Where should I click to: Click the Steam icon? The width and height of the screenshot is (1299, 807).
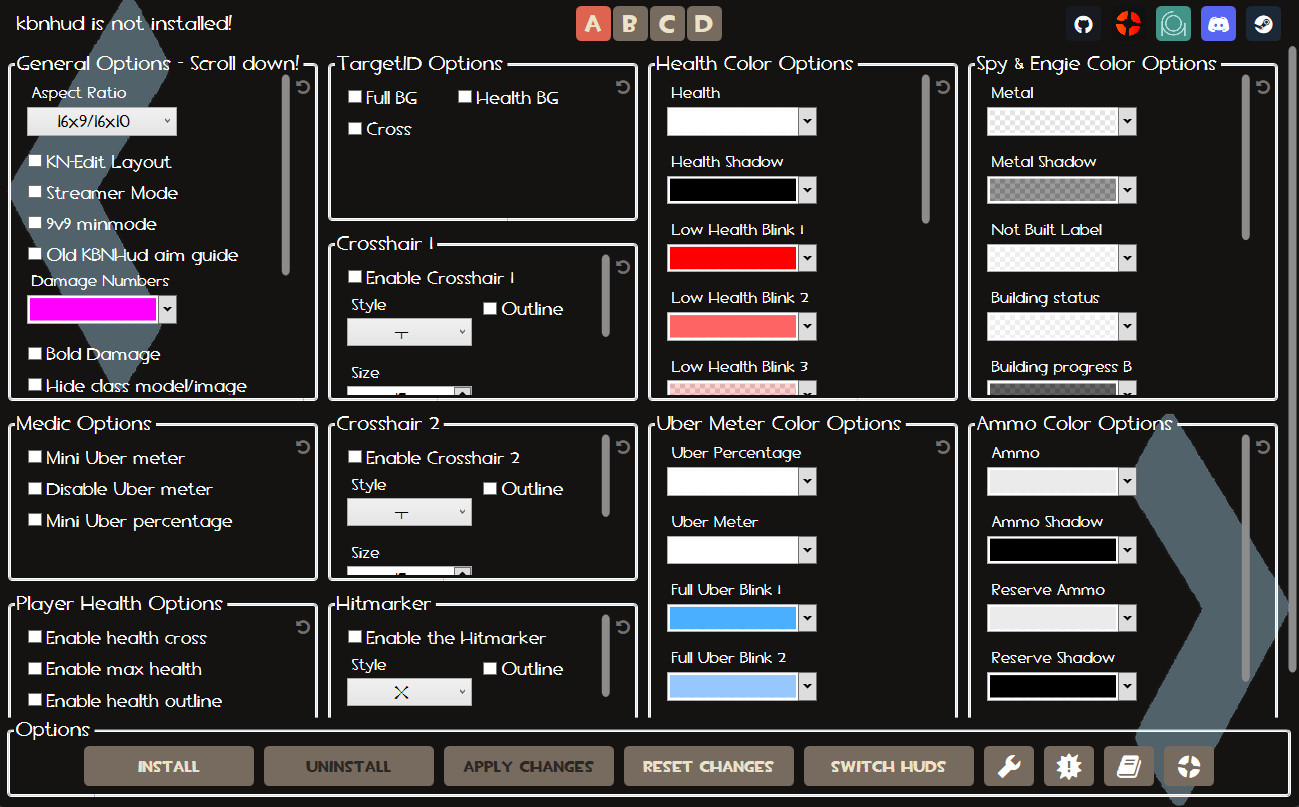1263,23
